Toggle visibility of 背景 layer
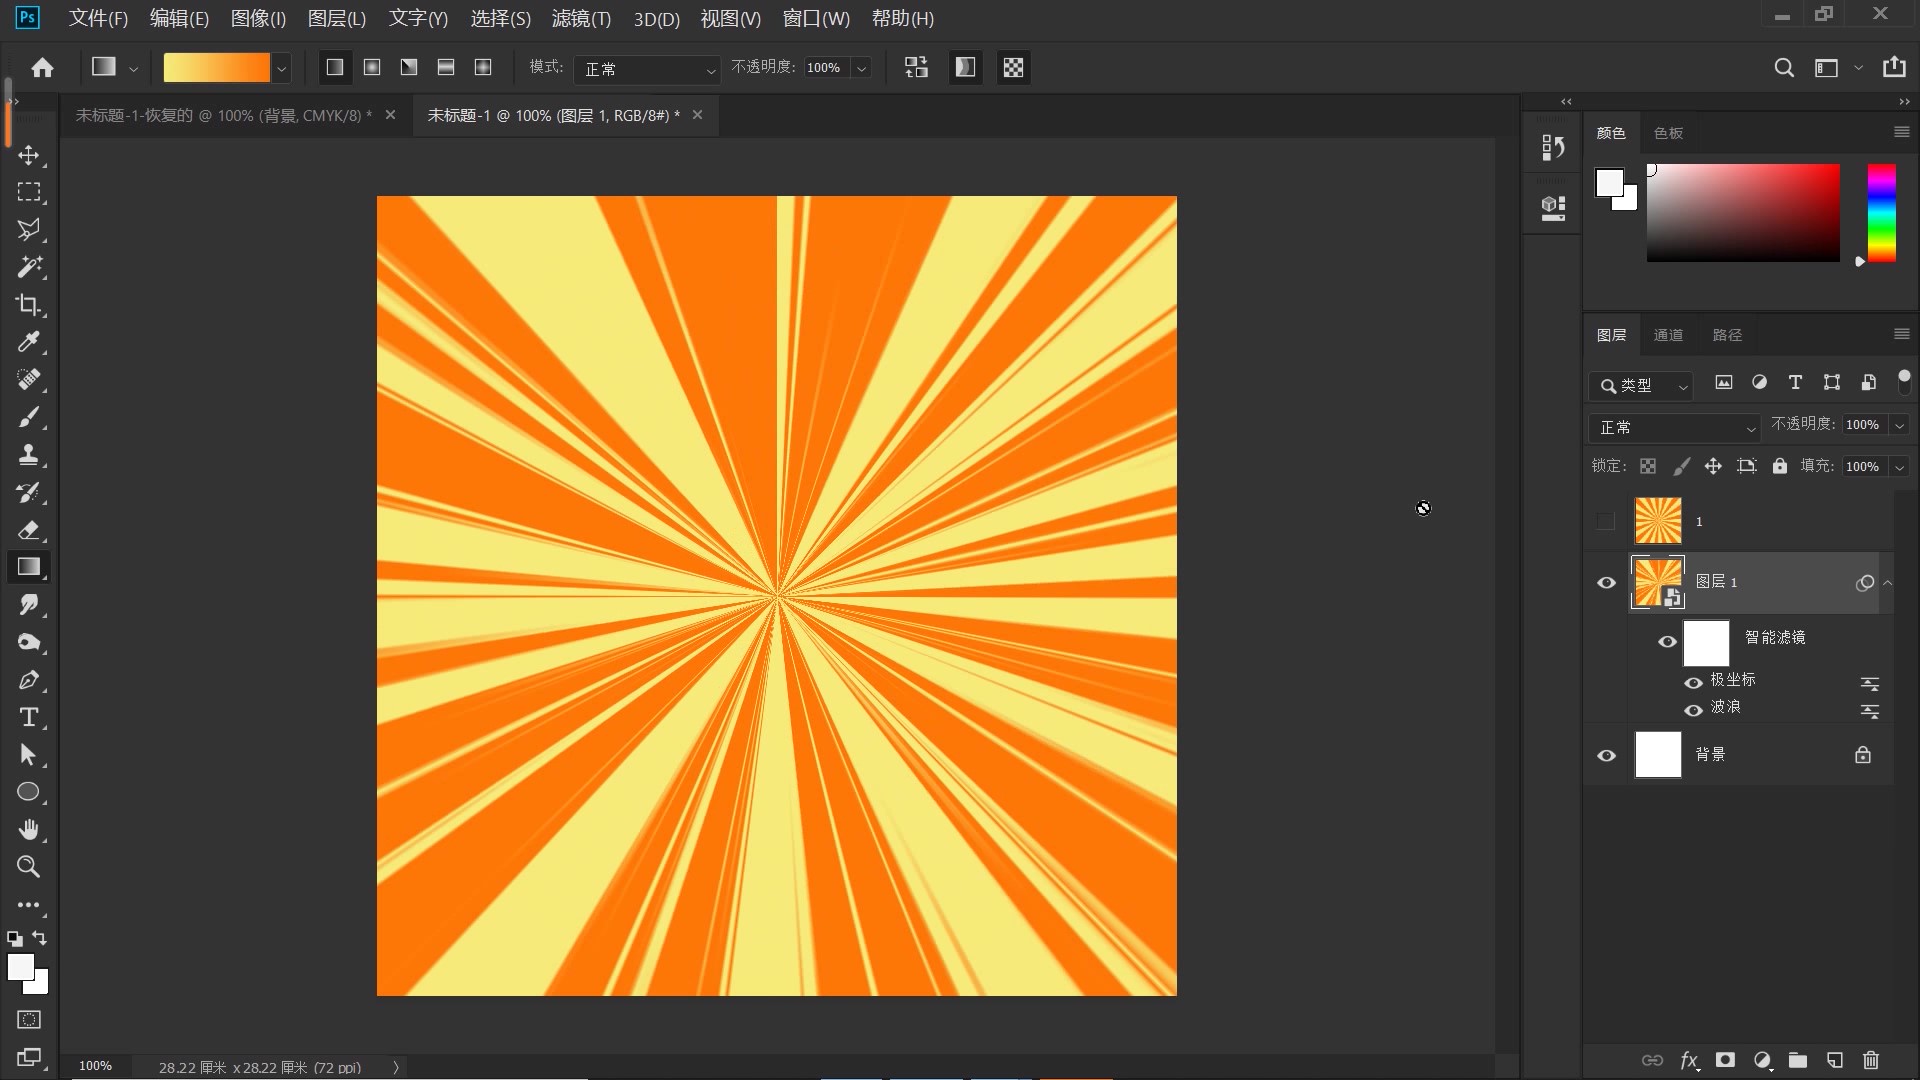 click(1607, 754)
